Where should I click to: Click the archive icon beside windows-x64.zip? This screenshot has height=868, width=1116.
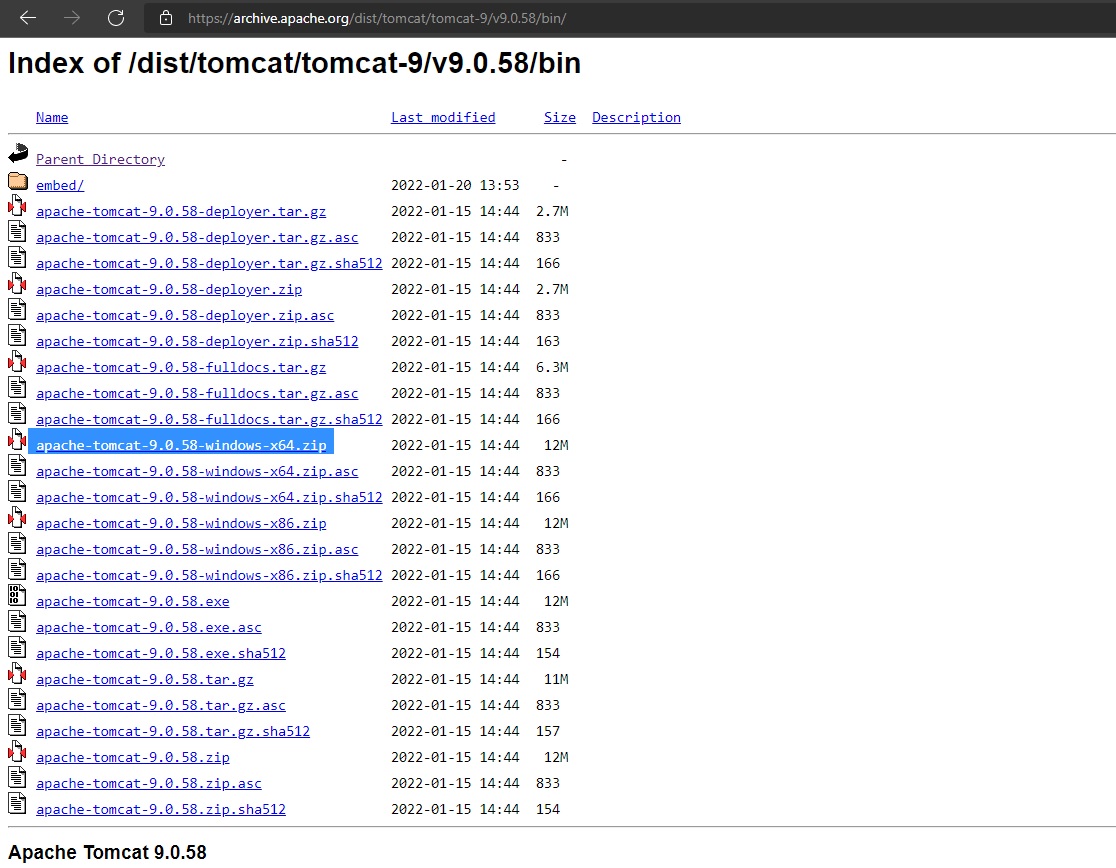tap(18, 440)
